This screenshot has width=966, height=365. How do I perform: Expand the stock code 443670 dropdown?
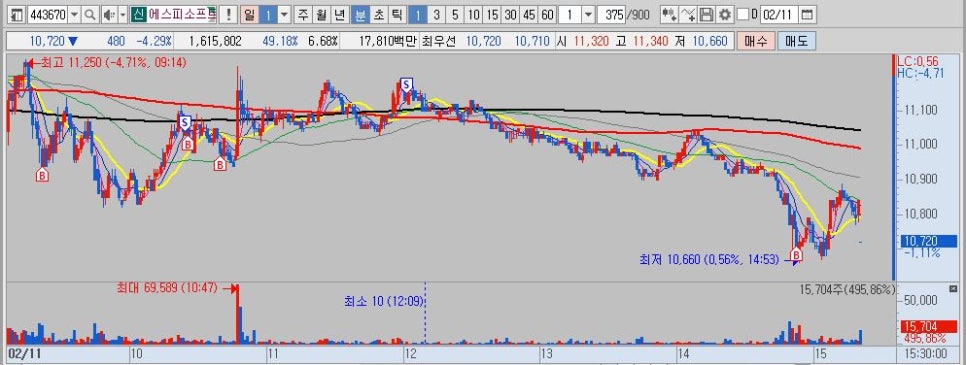pos(75,14)
